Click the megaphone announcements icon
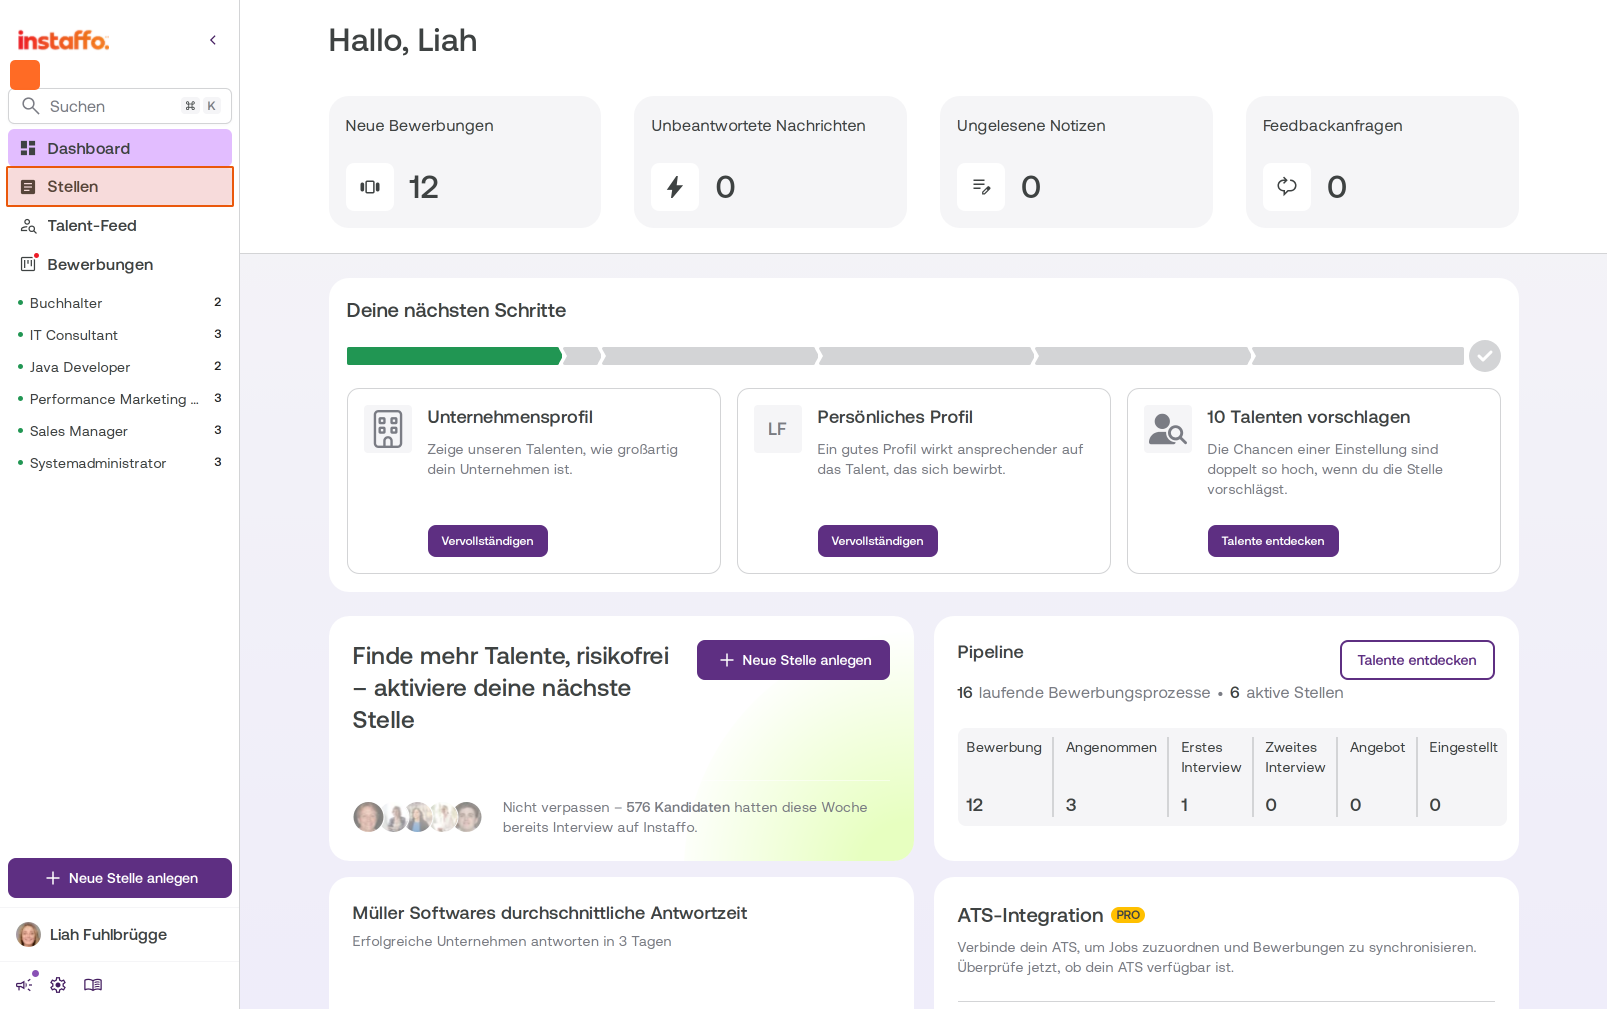Image resolution: width=1607 pixels, height=1009 pixels. pos(24,985)
